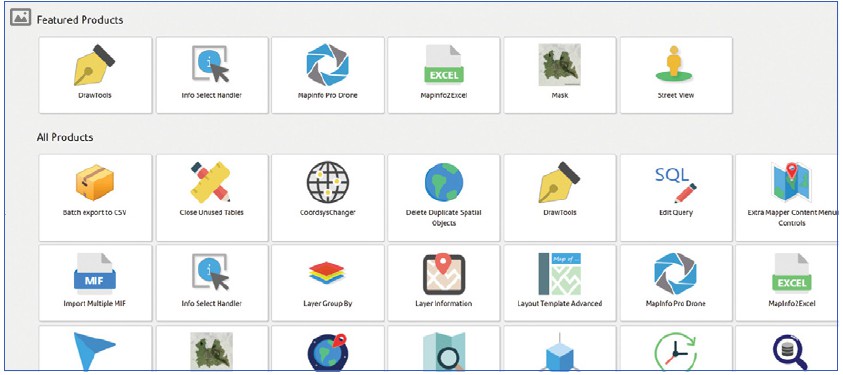Select Close Unused Tables product
The height and width of the screenshot is (375, 843).
click(212, 198)
